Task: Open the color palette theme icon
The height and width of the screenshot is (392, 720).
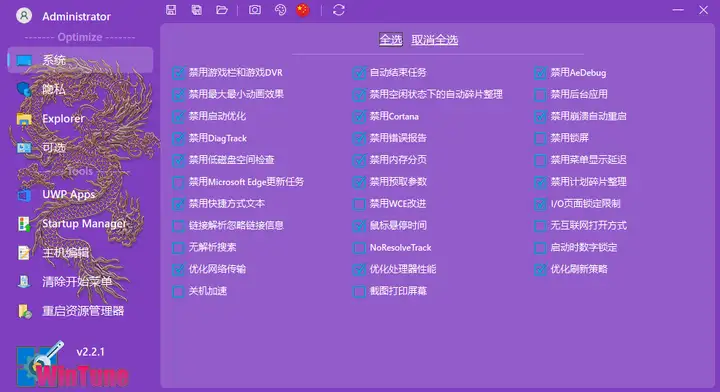Action: tap(280, 10)
